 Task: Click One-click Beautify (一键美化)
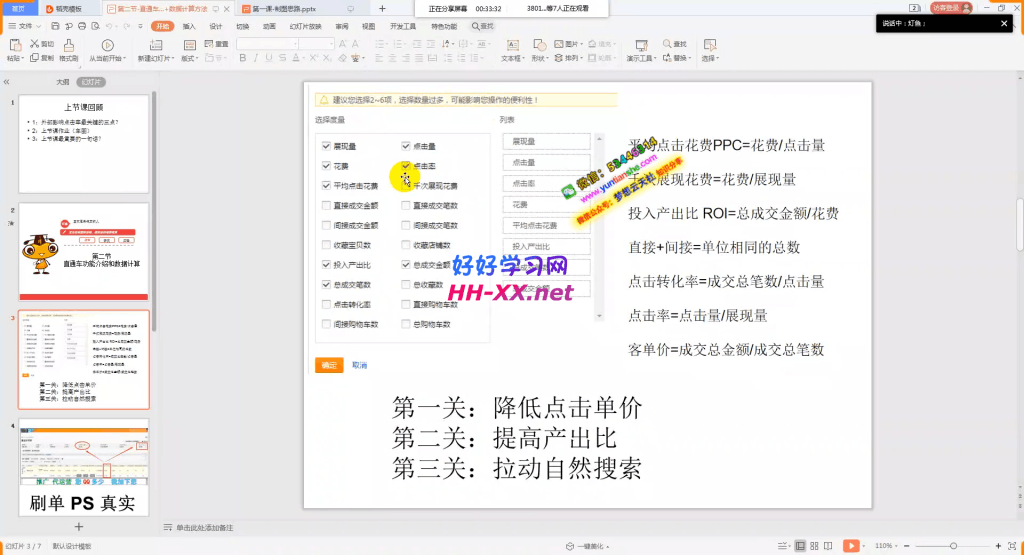[587, 547]
